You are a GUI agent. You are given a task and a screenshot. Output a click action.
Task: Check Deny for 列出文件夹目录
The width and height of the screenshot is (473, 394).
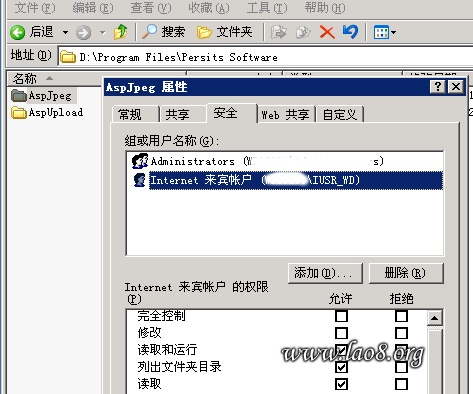tap(401, 367)
